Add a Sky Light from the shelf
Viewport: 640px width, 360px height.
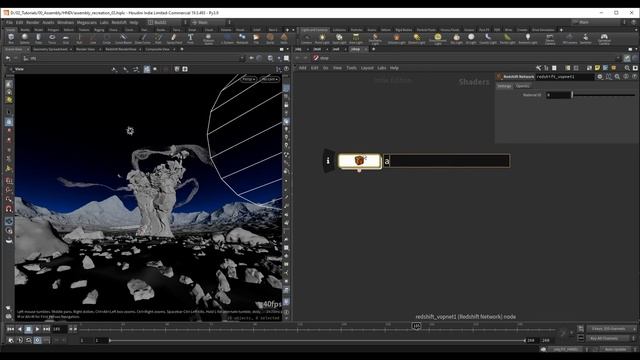point(457,38)
